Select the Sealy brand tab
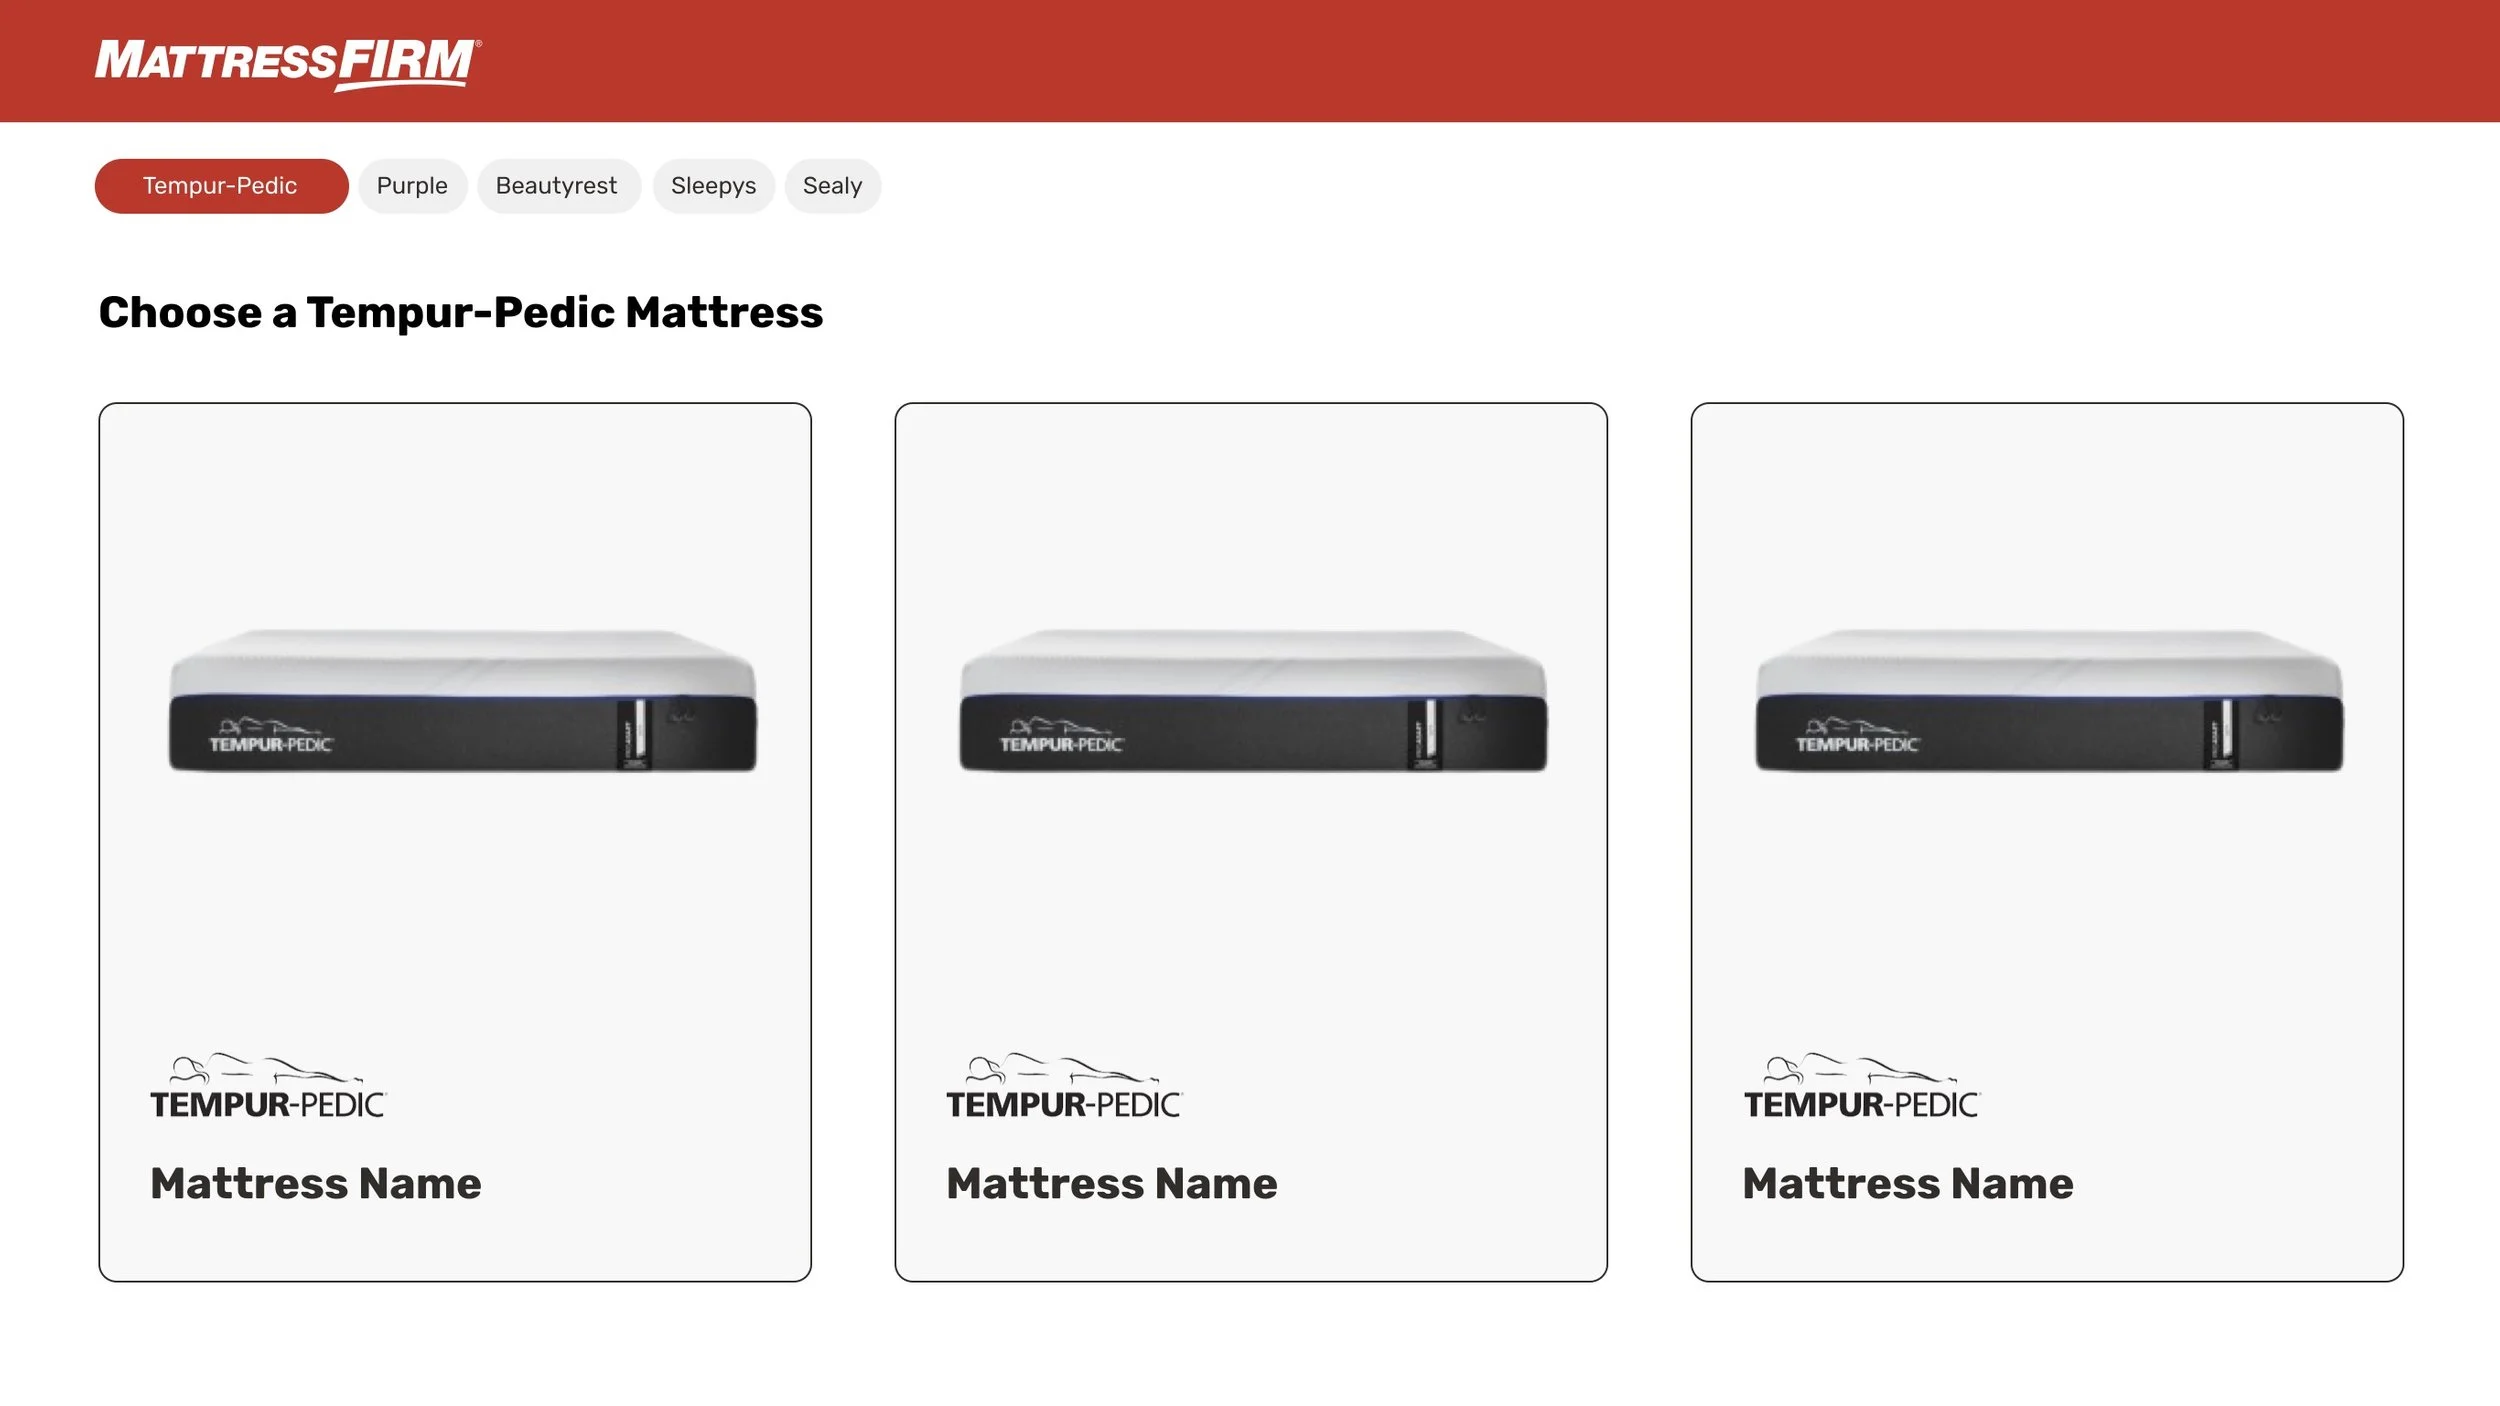This screenshot has height=1406, width=2500. click(832, 186)
